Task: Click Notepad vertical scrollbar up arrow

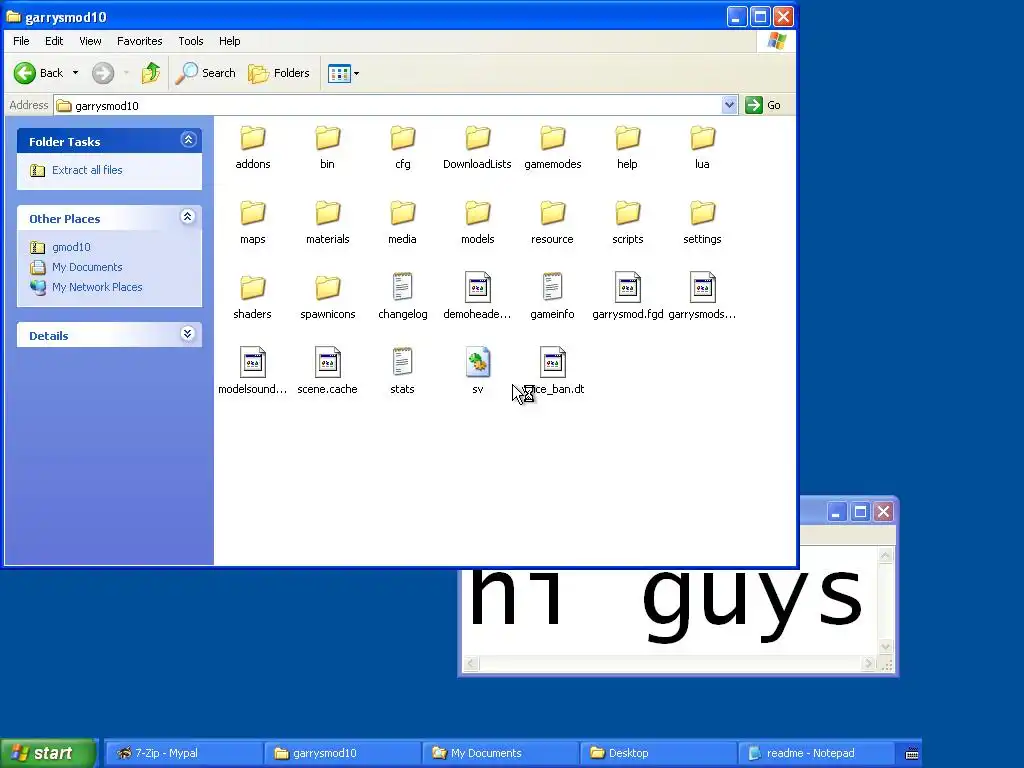Action: pyautogui.click(x=886, y=556)
